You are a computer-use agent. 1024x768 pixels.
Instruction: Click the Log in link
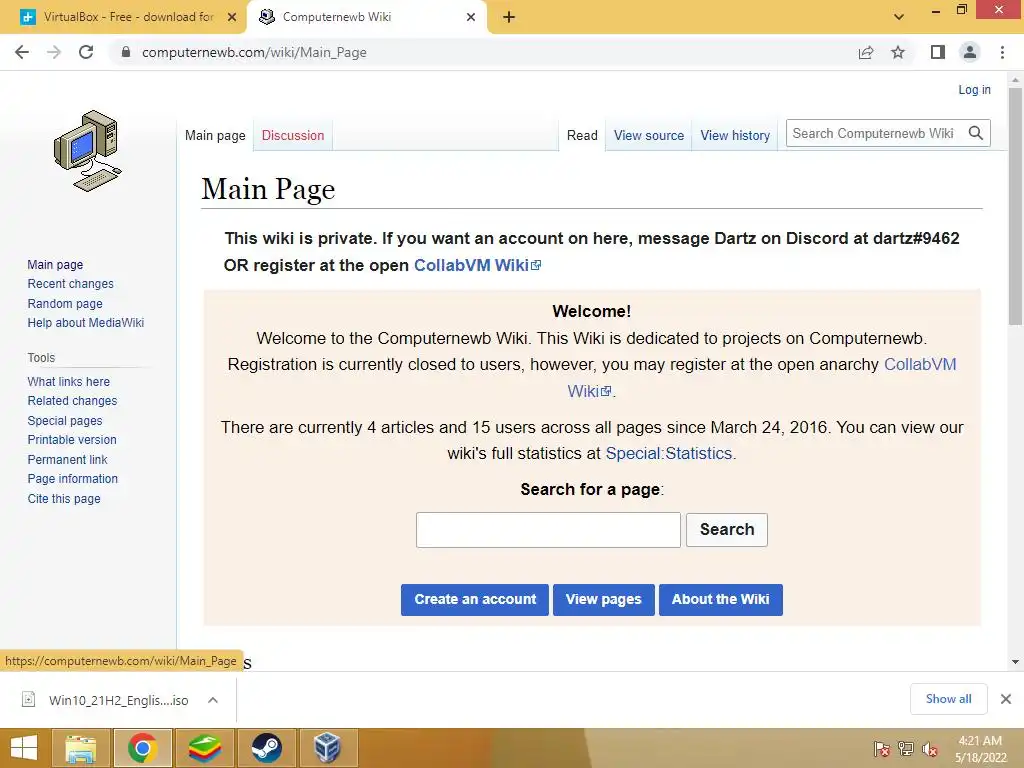click(974, 89)
